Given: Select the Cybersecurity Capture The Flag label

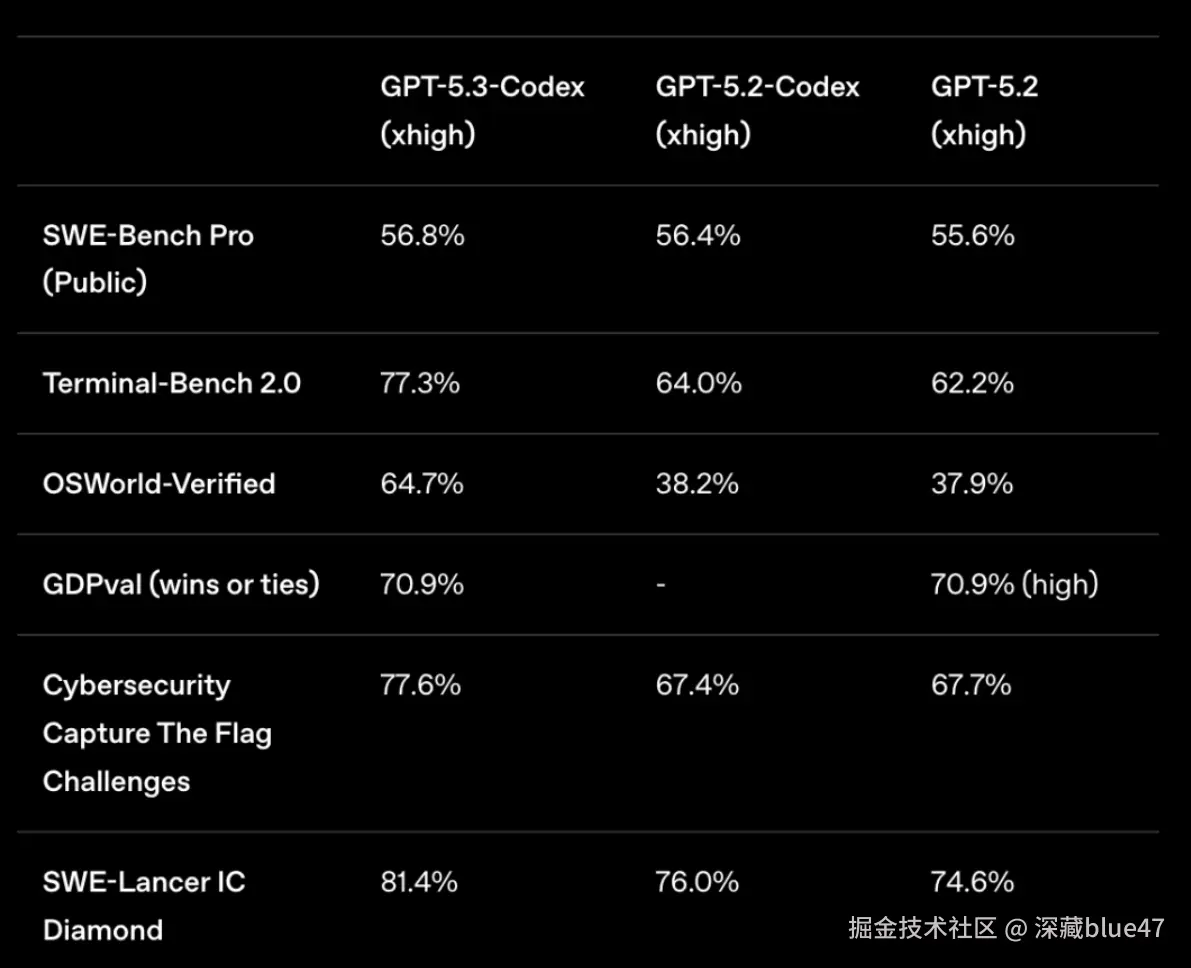Looking at the screenshot, I should pos(157,733).
